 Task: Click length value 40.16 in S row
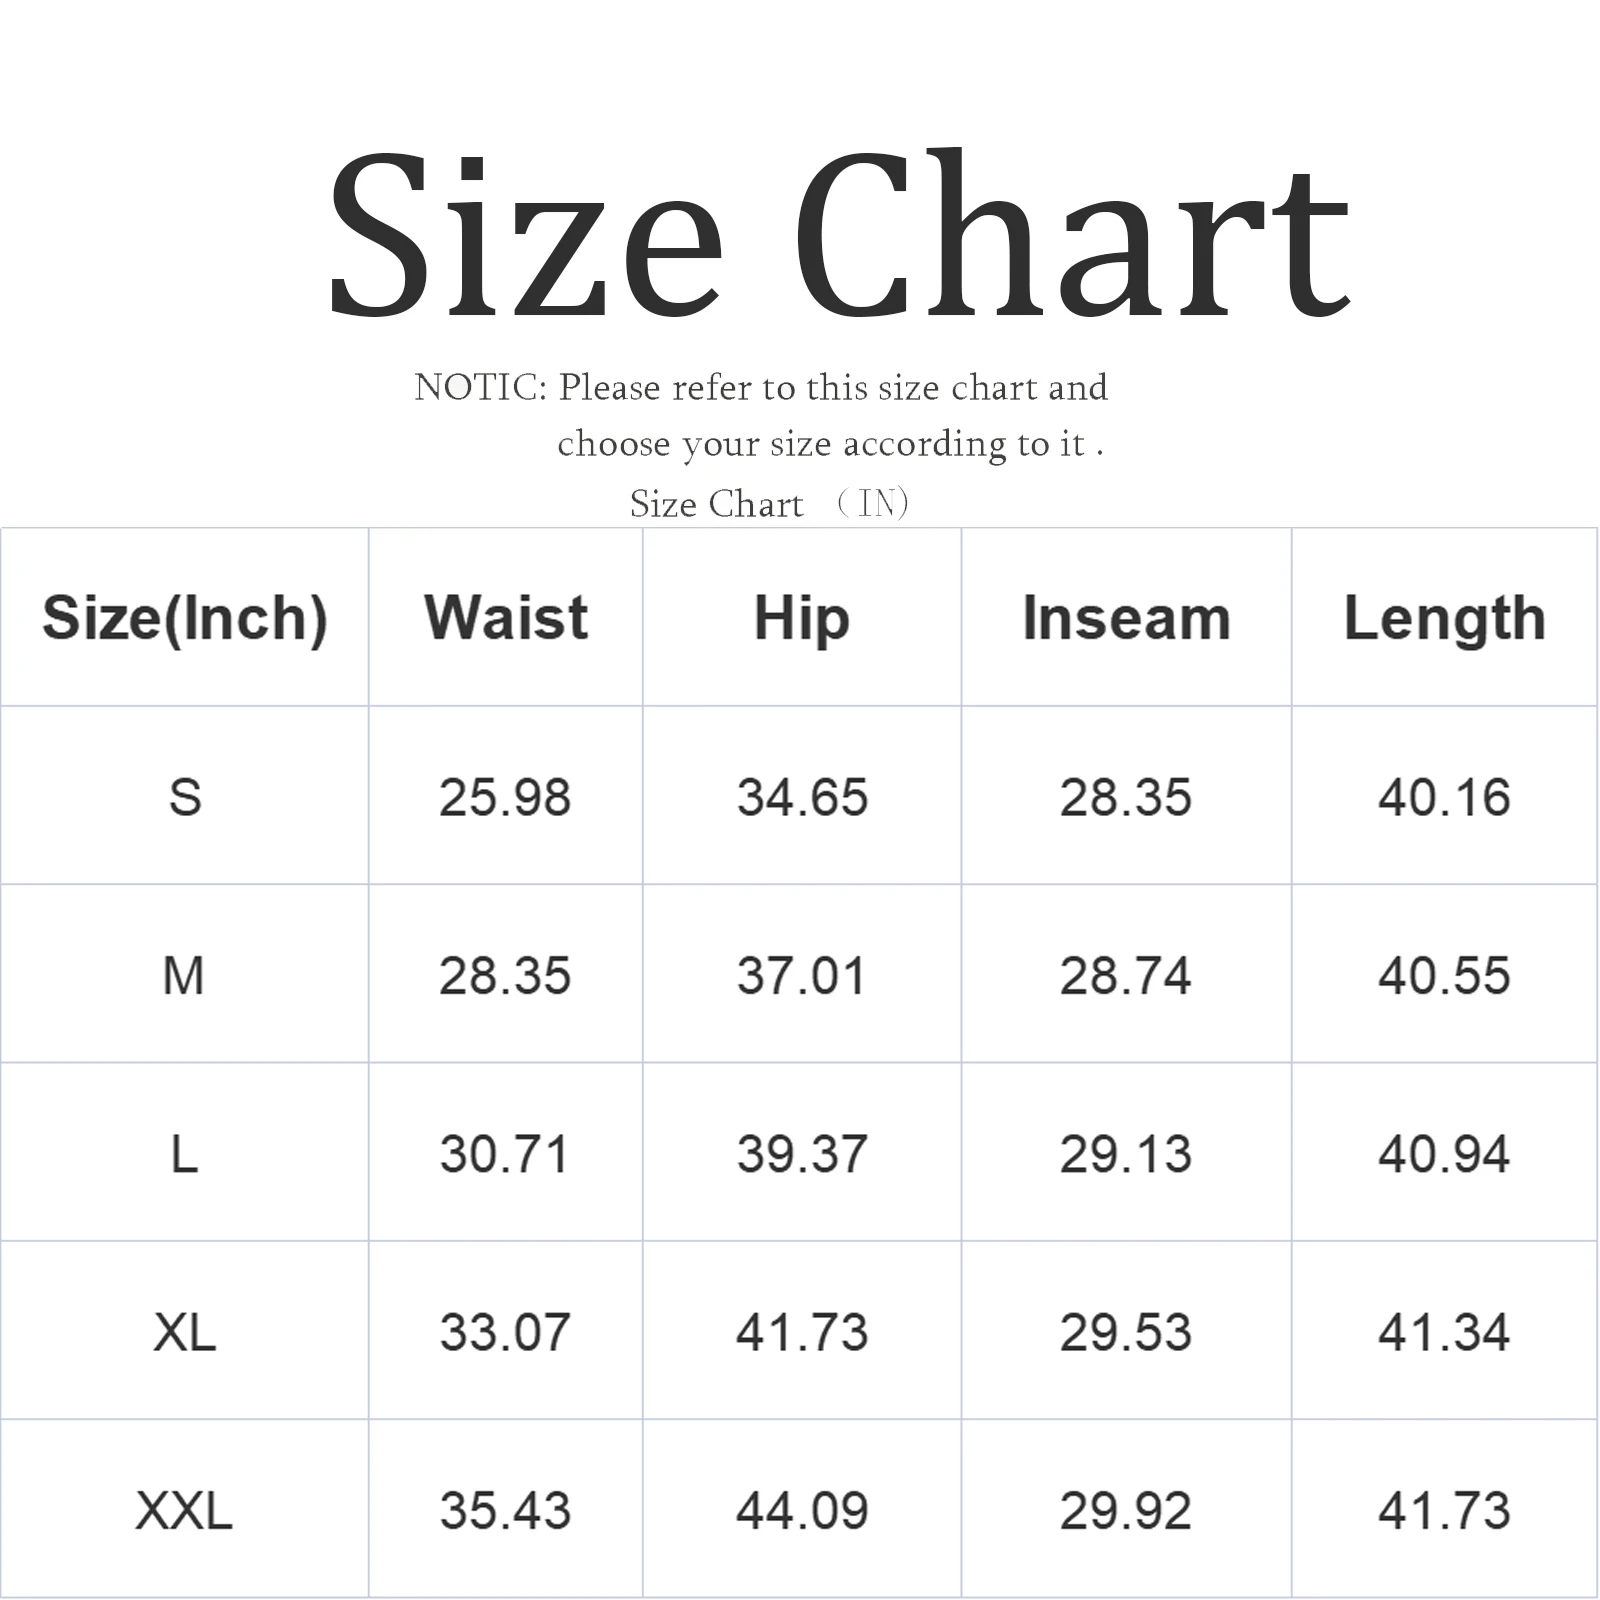[1444, 798]
